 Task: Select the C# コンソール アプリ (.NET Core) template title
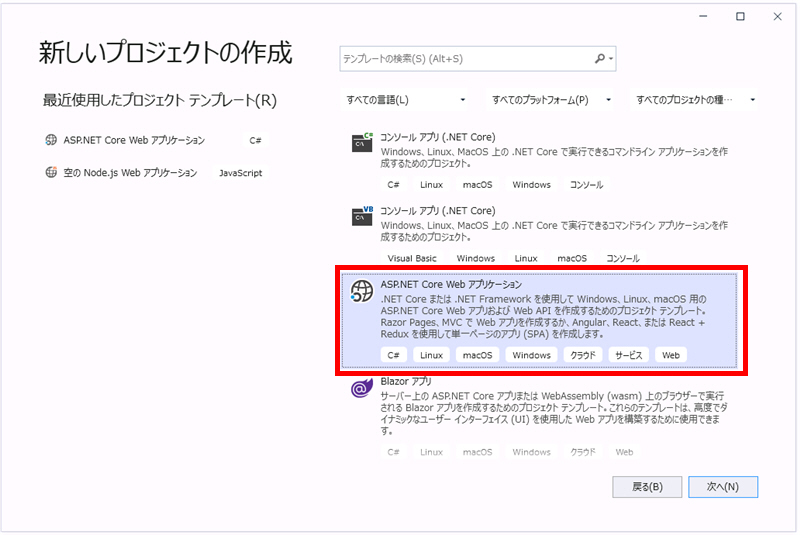(x=438, y=137)
